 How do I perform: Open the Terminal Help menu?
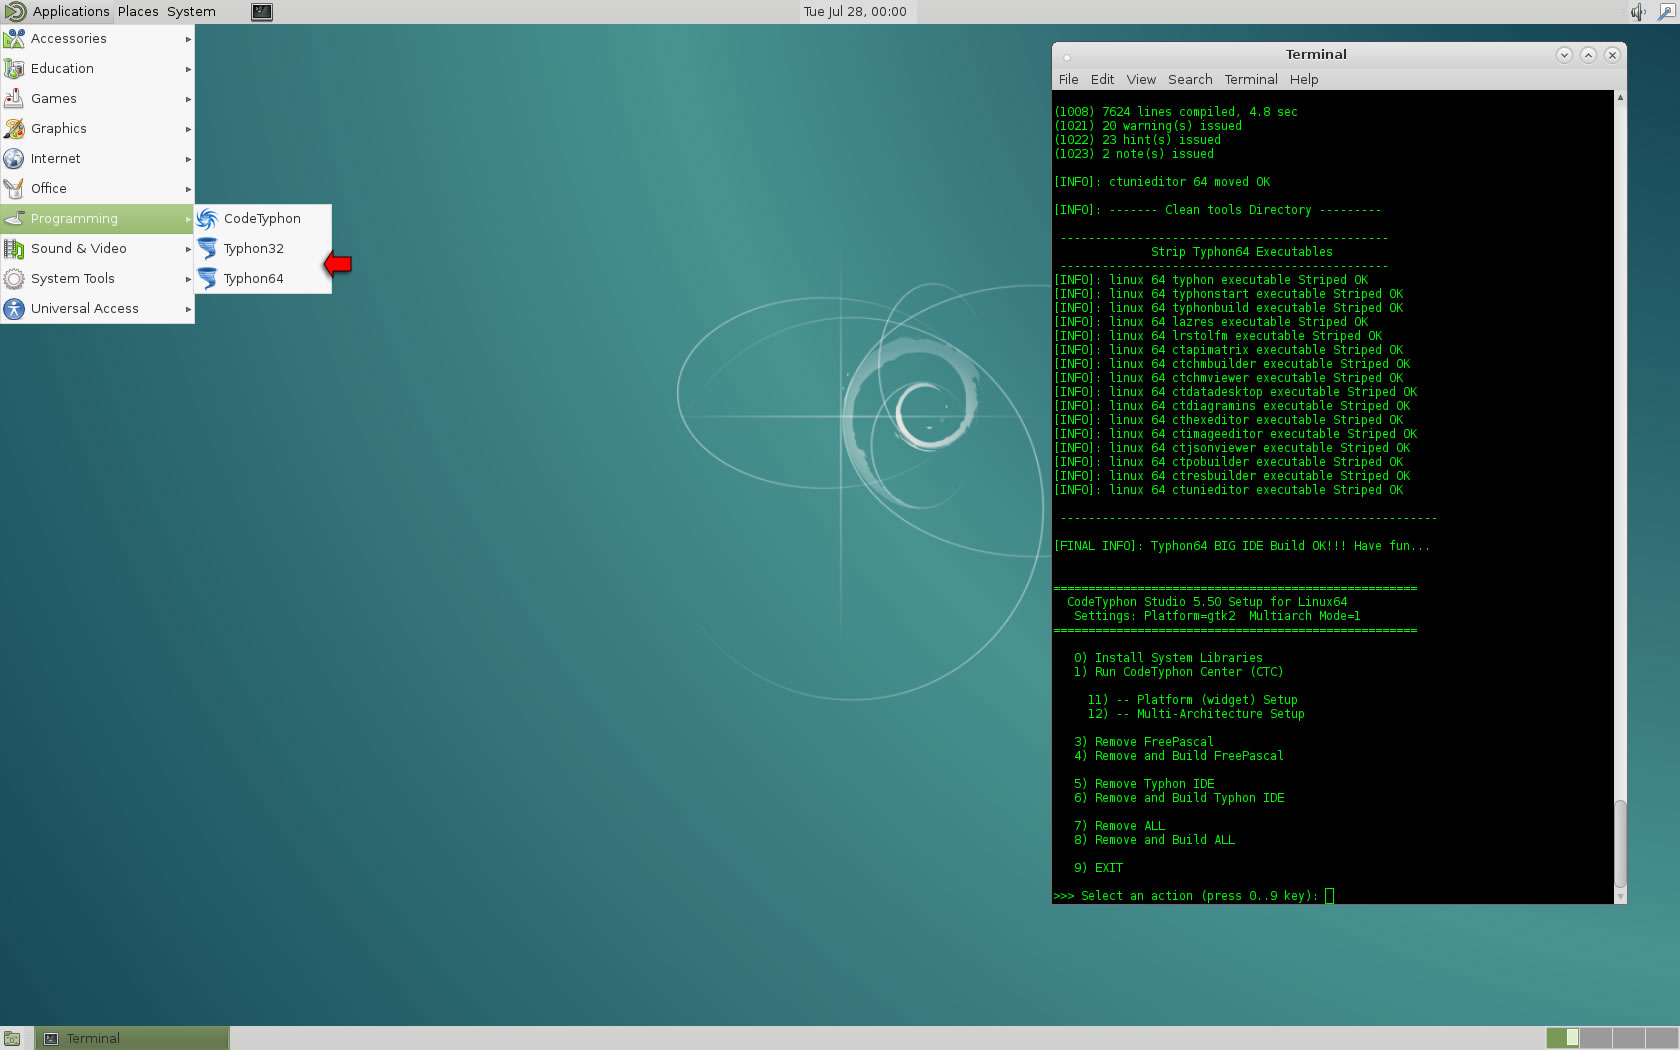1304,80
